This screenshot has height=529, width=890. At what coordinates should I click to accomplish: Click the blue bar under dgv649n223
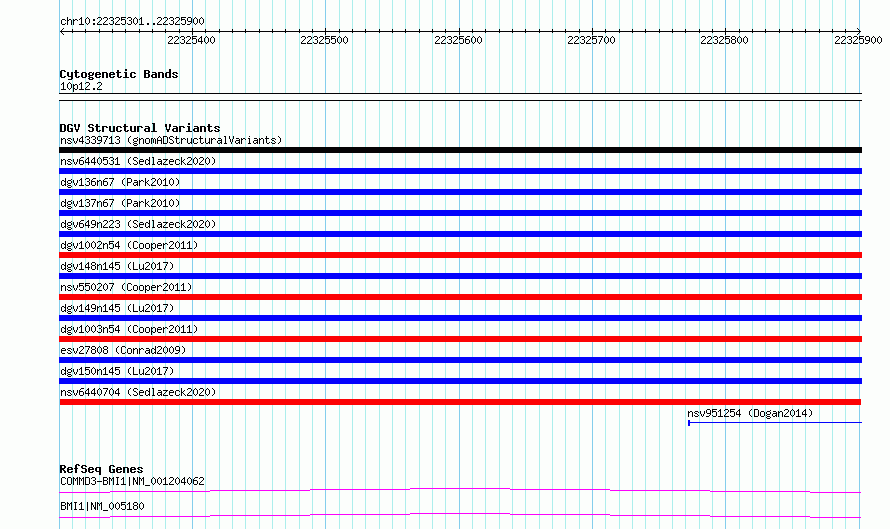tap(460, 234)
